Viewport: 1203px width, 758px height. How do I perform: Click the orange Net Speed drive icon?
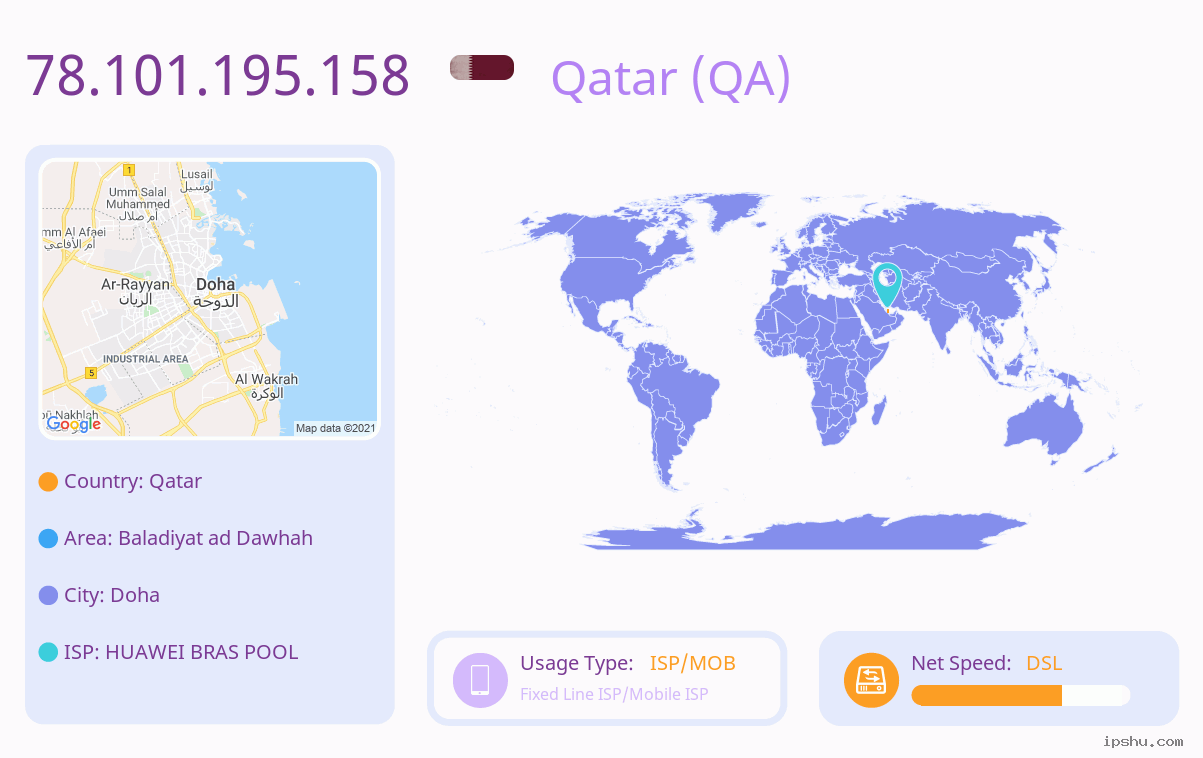pos(871,680)
